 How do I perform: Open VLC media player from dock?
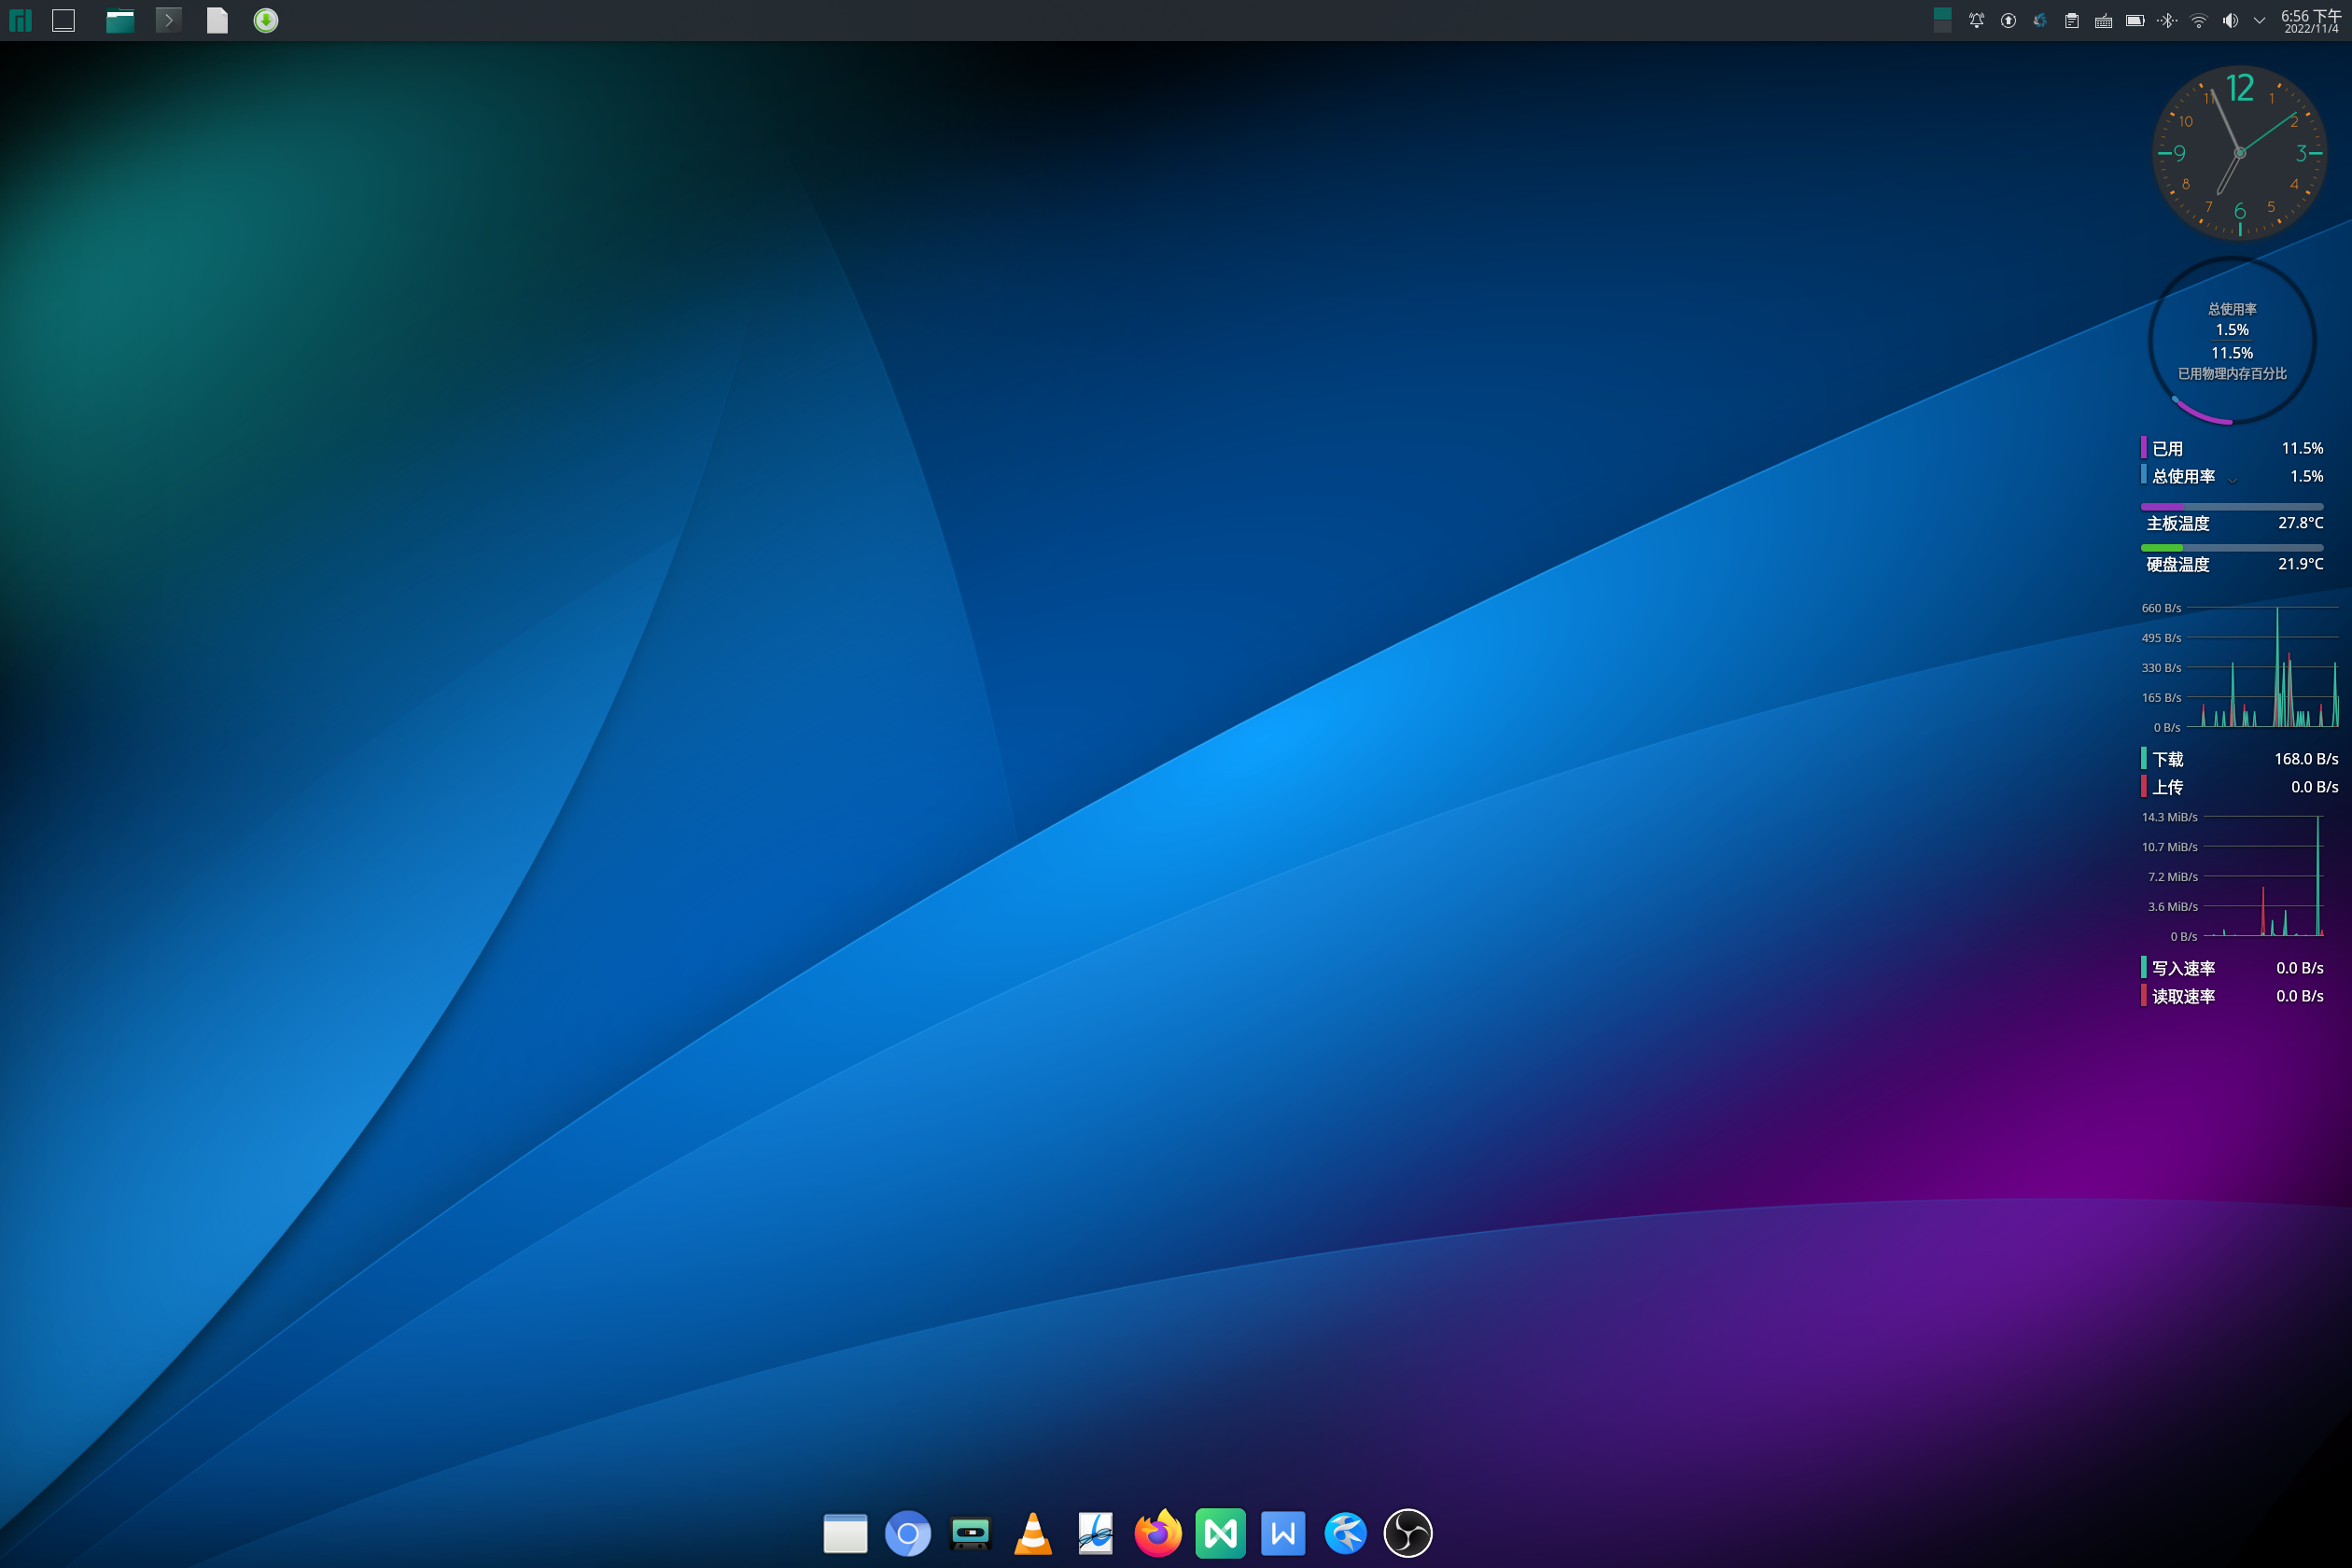(1032, 1533)
